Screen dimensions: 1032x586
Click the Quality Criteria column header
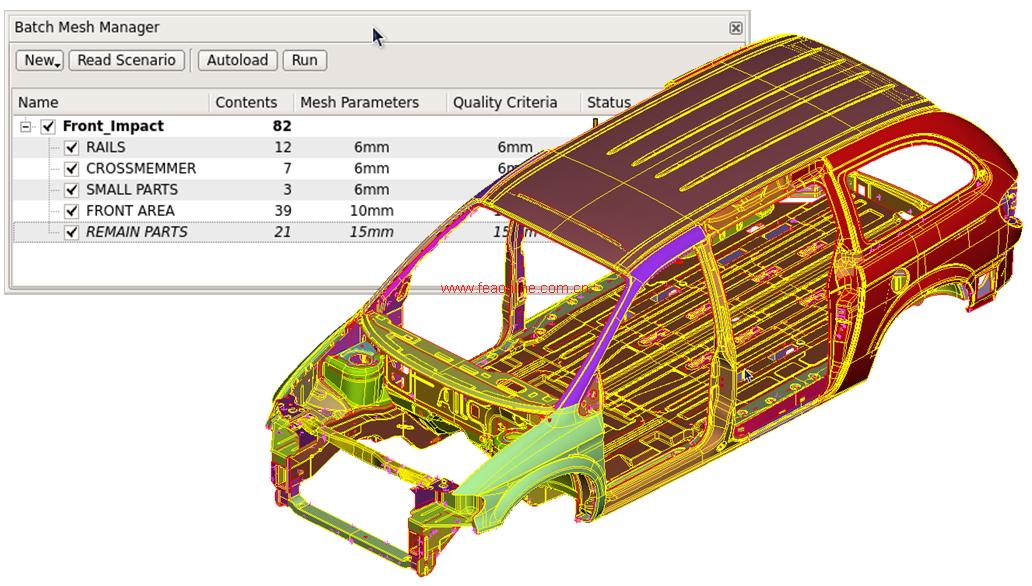pos(505,102)
